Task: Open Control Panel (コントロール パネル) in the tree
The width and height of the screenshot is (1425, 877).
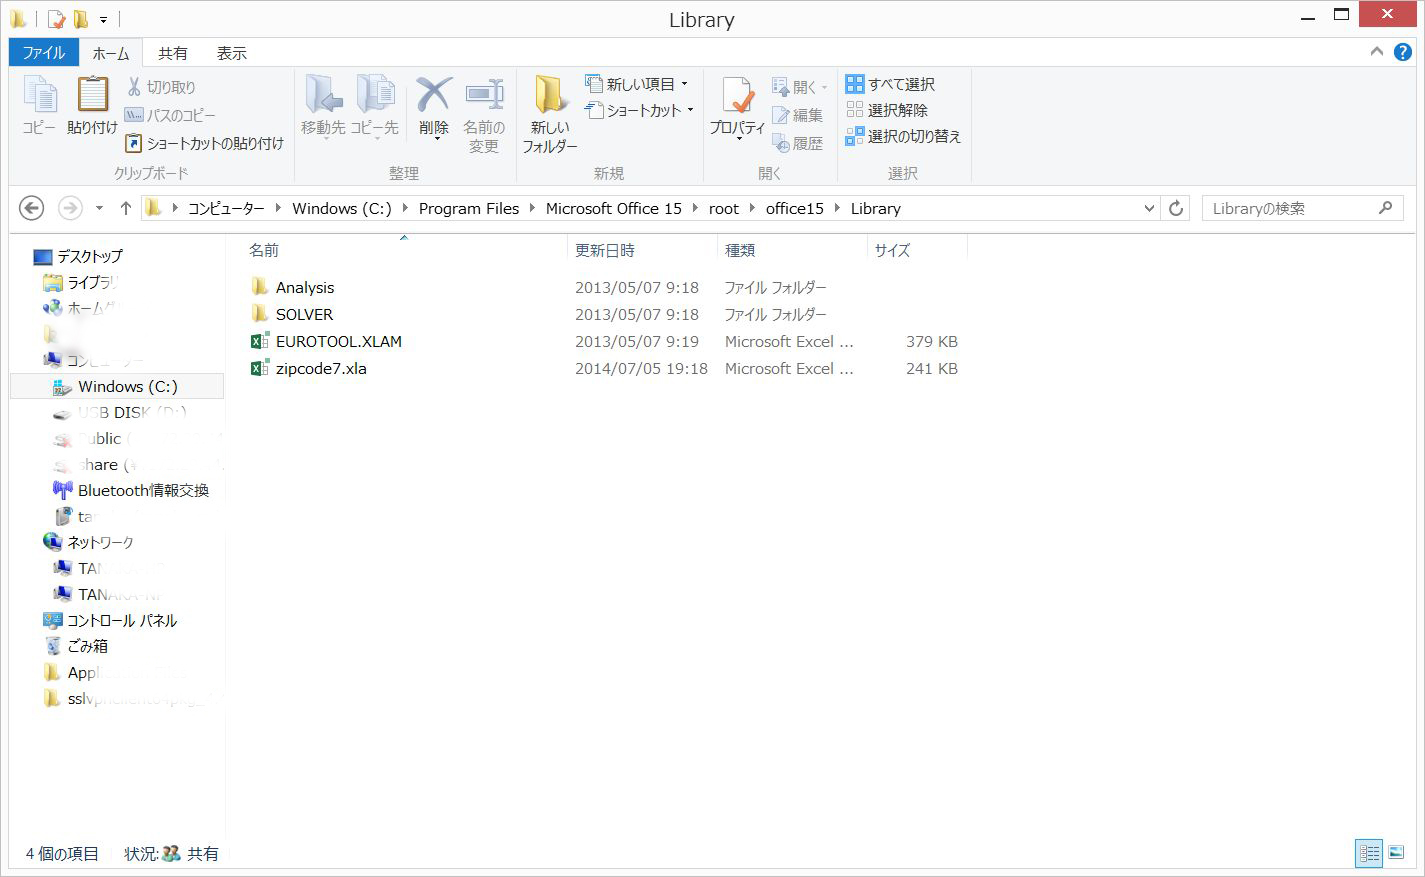Action: point(110,620)
